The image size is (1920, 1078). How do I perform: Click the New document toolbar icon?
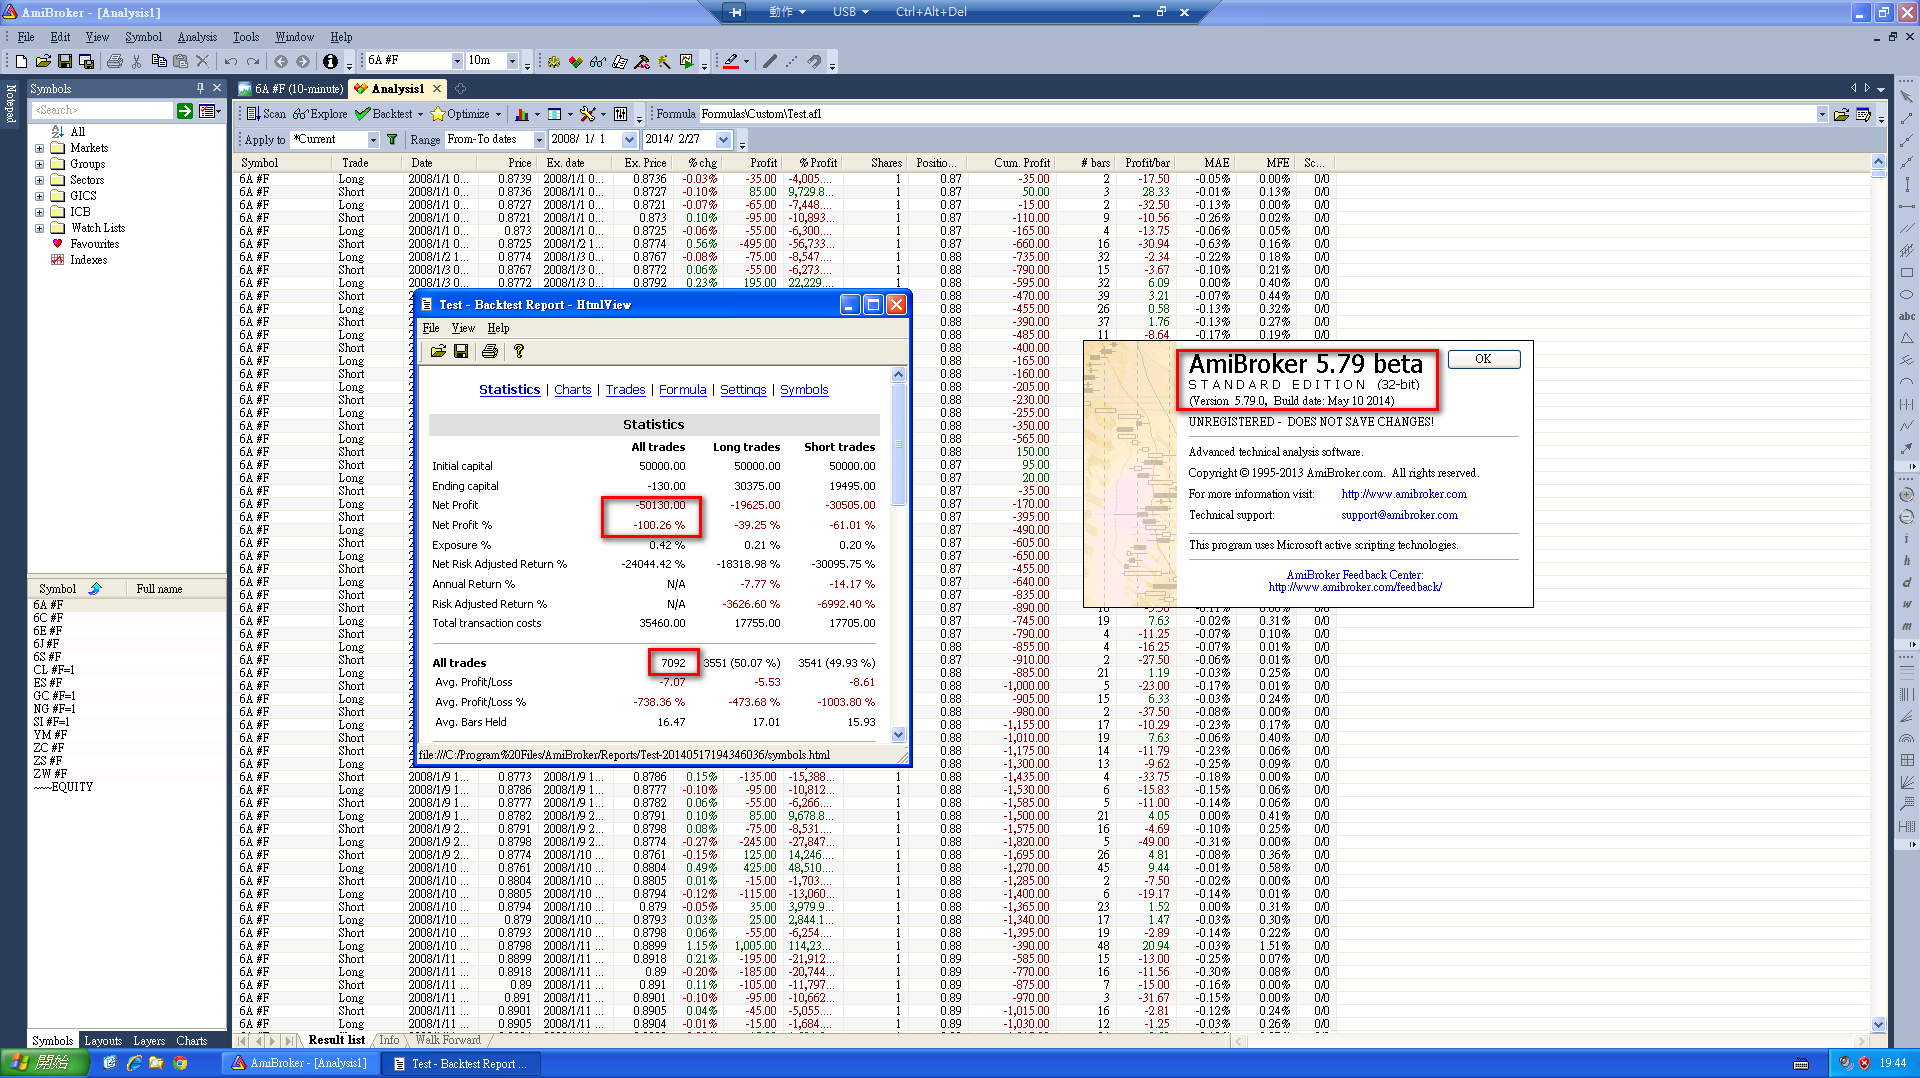(21, 61)
